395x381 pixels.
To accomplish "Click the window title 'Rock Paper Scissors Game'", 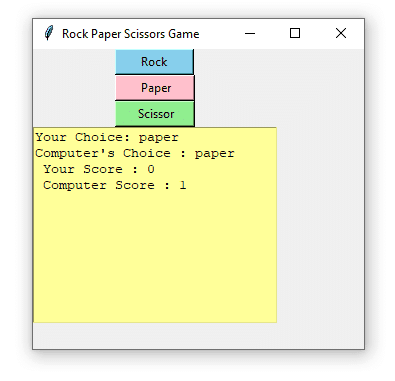I will pos(131,34).
